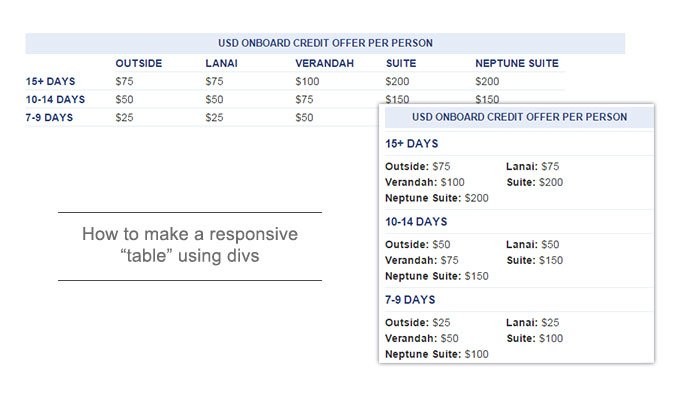Image resolution: width=698 pixels, height=400 pixels.
Task: Click the top USD Onboard Credit Offer header
Action: [x=325, y=43]
